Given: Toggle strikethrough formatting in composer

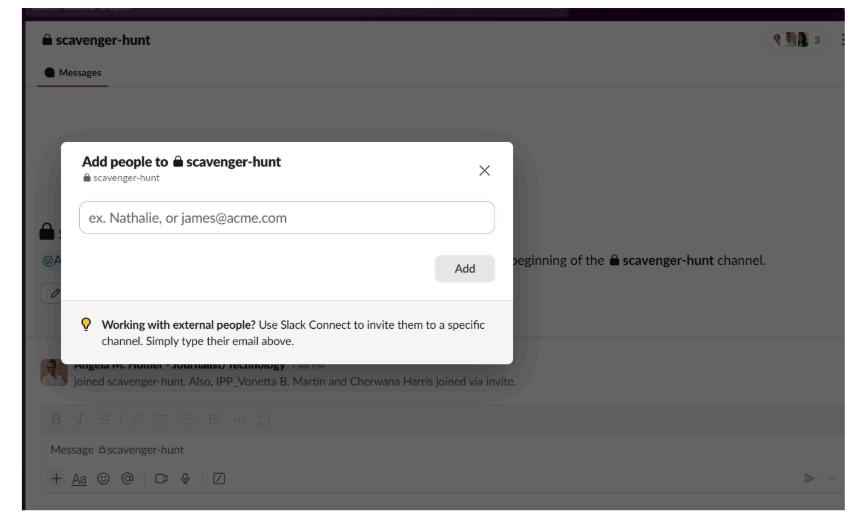Looking at the screenshot, I should tap(104, 419).
